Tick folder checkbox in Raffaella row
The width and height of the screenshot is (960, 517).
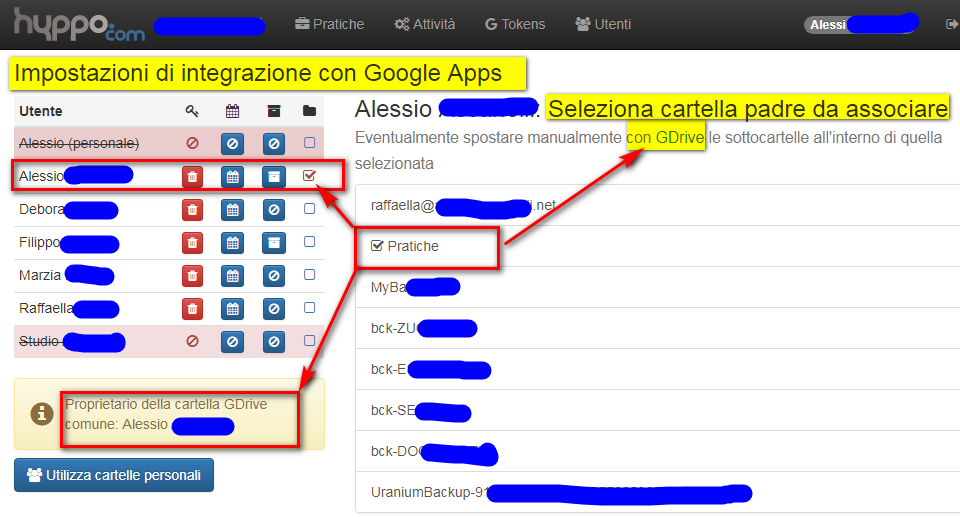point(309,308)
